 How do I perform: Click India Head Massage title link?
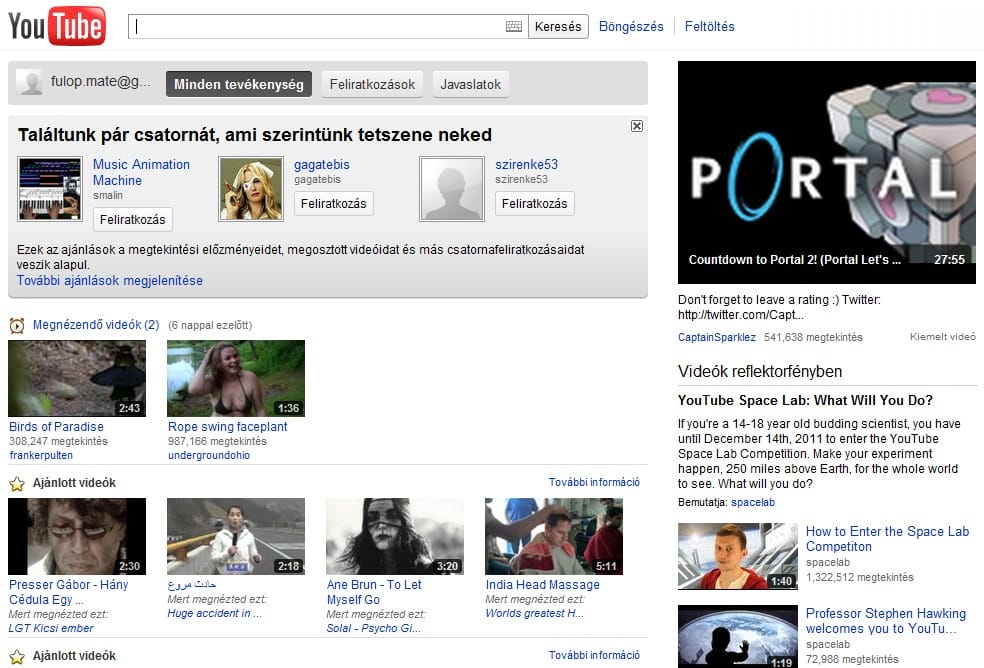(542, 584)
